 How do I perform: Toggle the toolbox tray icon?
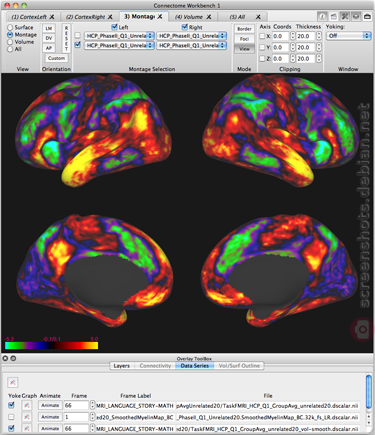click(x=356, y=16)
